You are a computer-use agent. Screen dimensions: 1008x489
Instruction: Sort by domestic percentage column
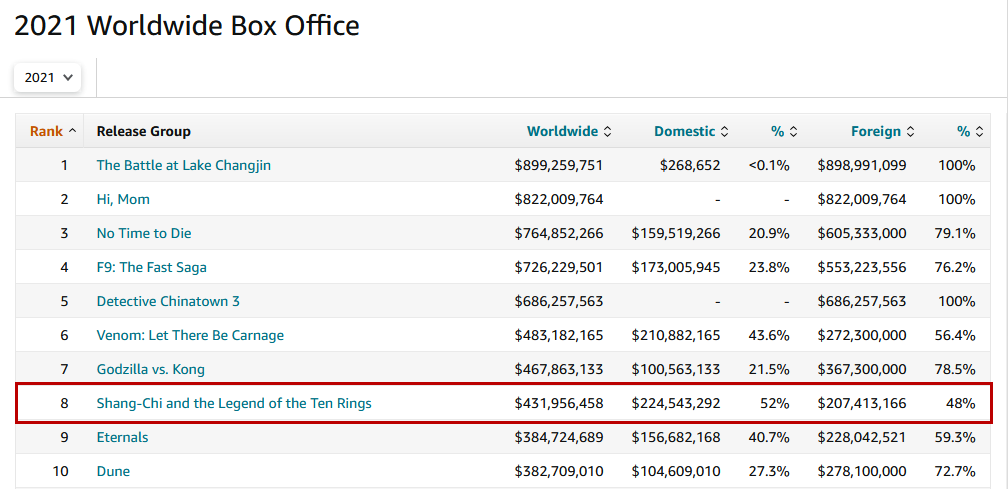(x=784, y=131)
